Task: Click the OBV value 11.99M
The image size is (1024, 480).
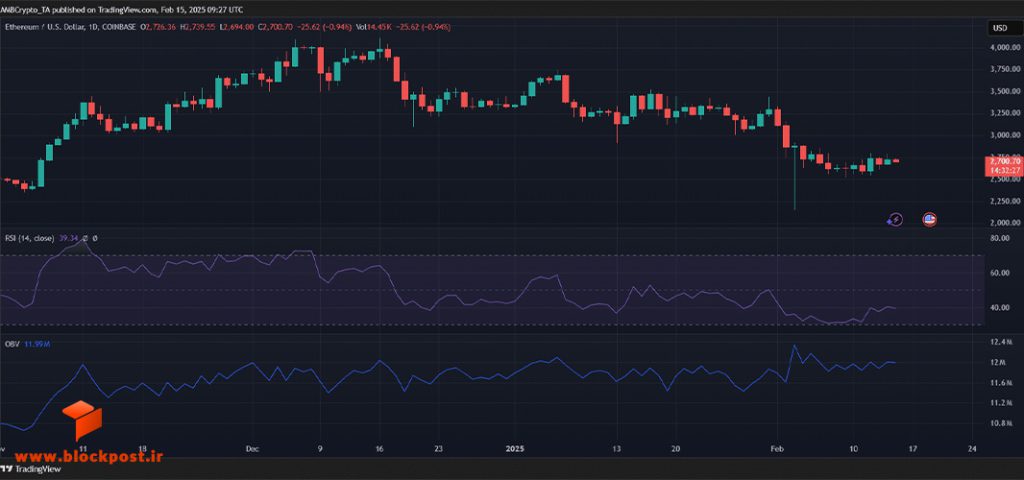Action: tap(37, 343)
